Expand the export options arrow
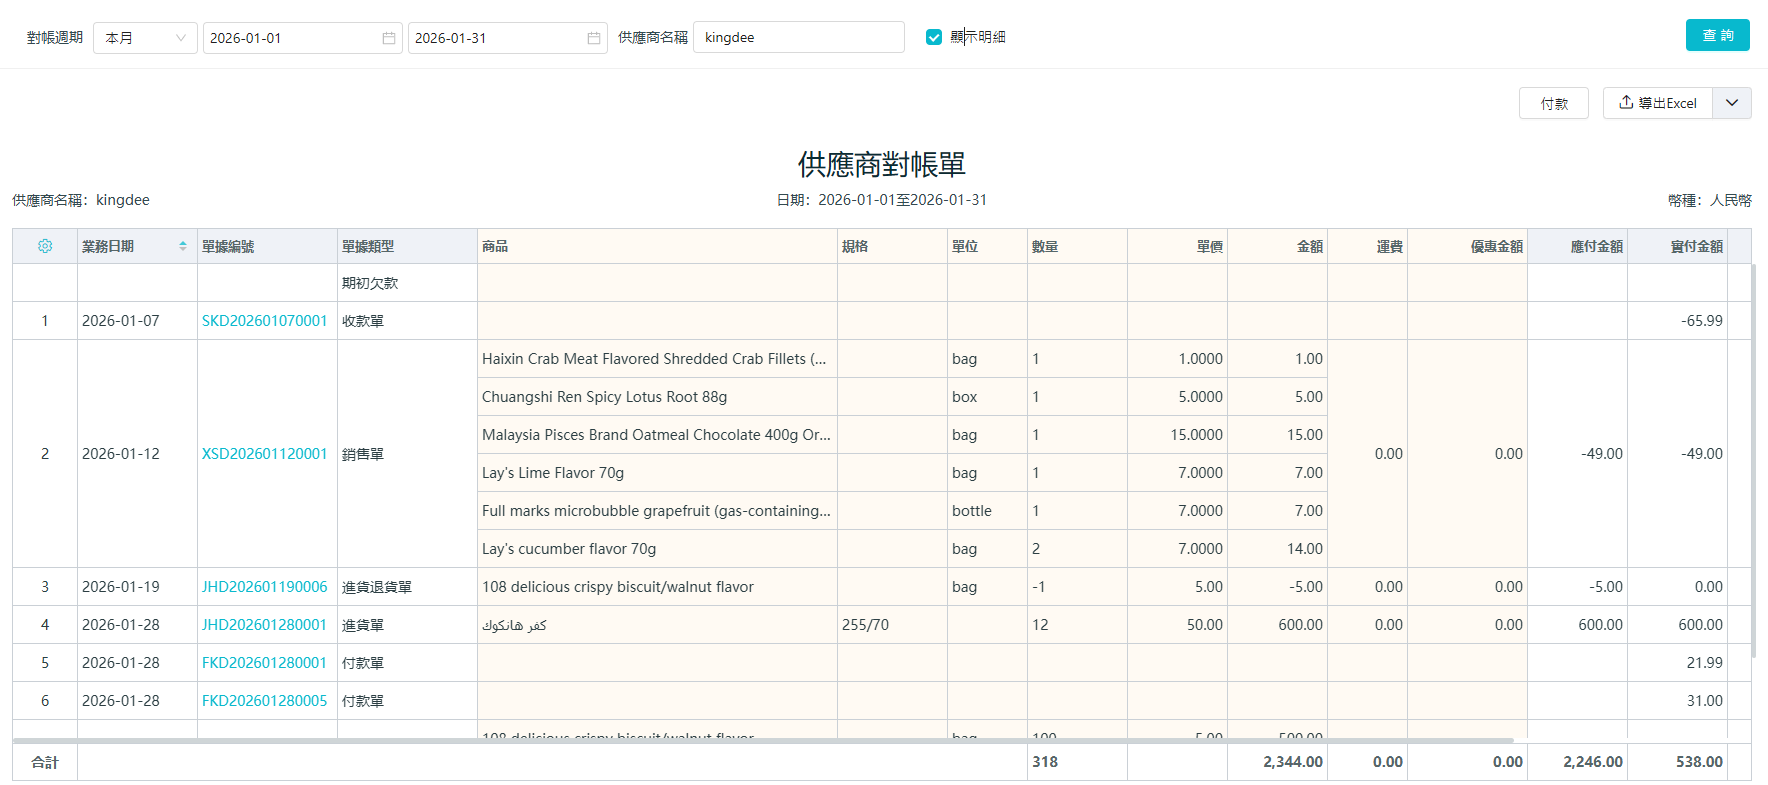The image size is (1768, 785). point(1732,103)
